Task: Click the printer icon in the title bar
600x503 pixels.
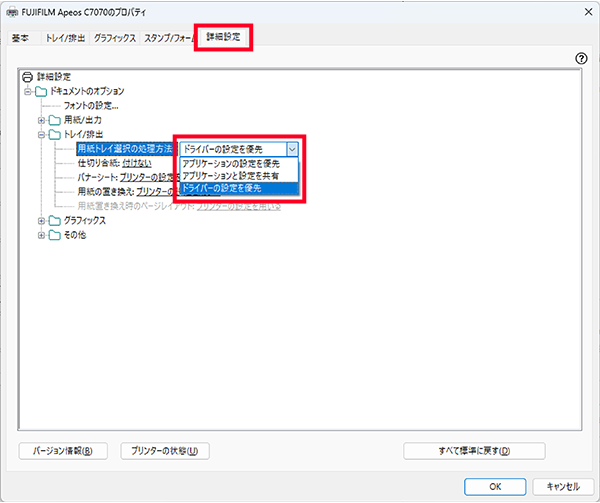Action: point(12,12)
